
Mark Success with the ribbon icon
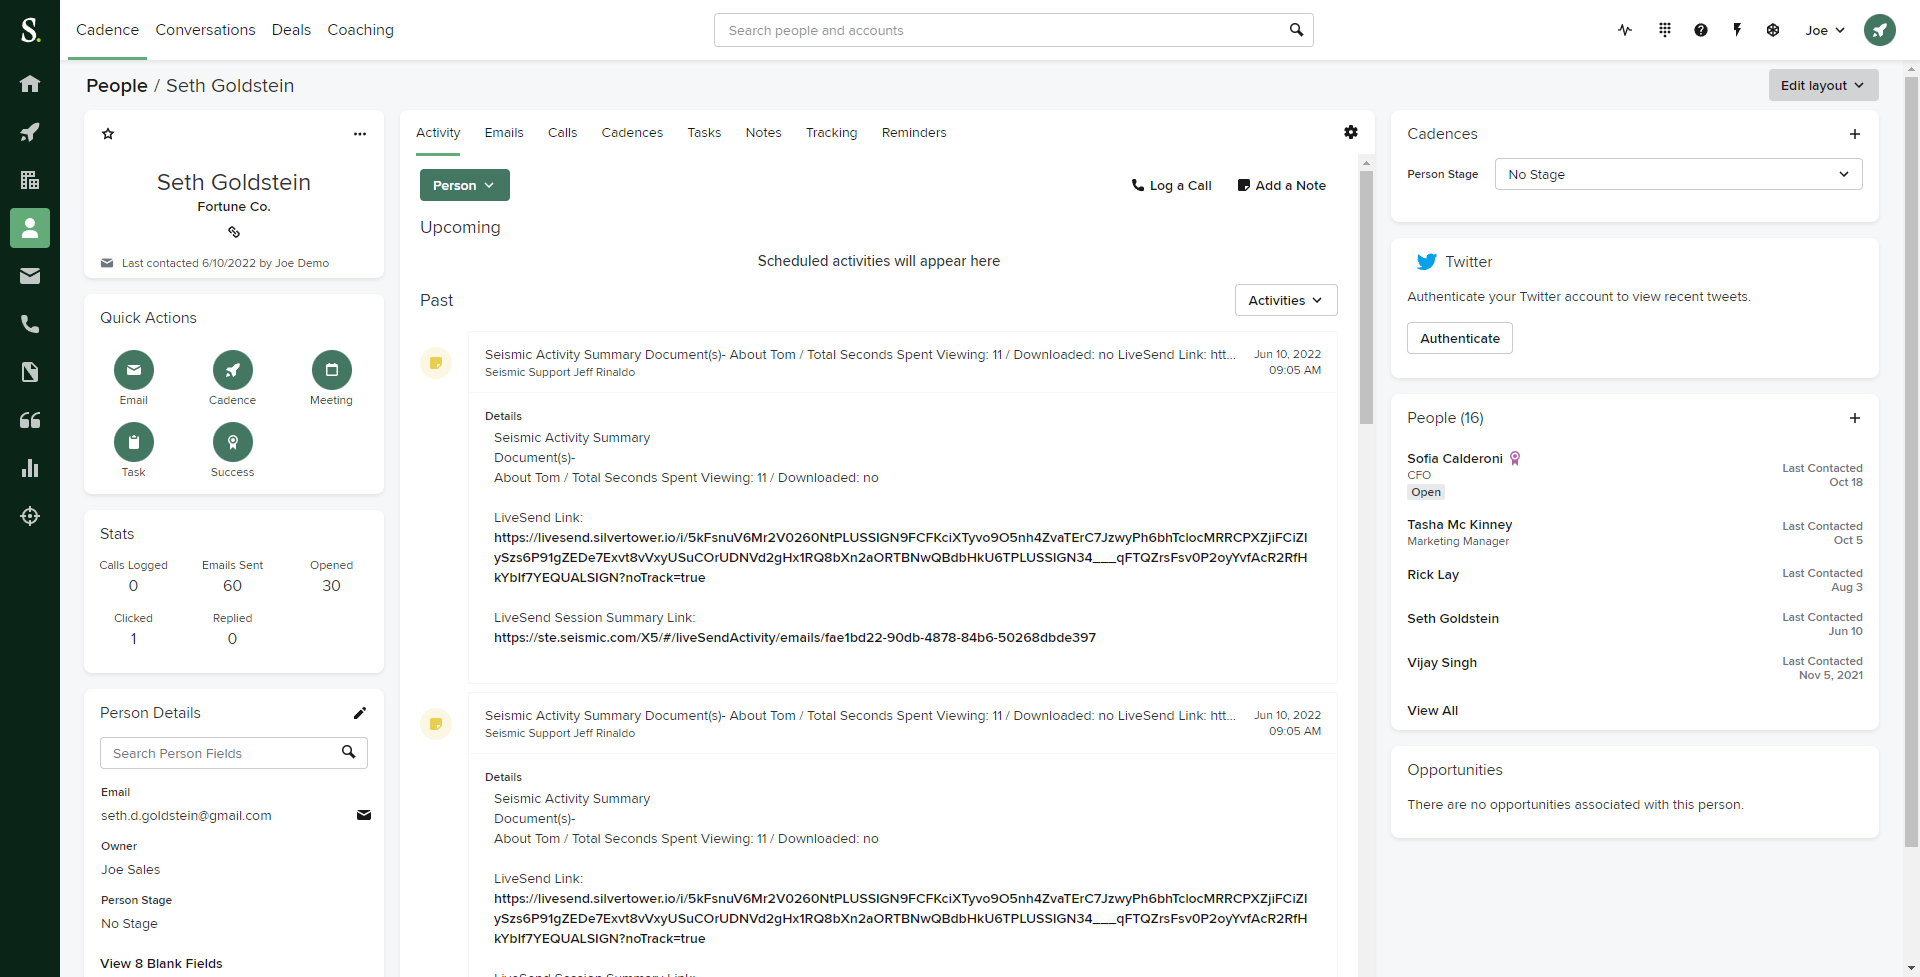[233, 442]
